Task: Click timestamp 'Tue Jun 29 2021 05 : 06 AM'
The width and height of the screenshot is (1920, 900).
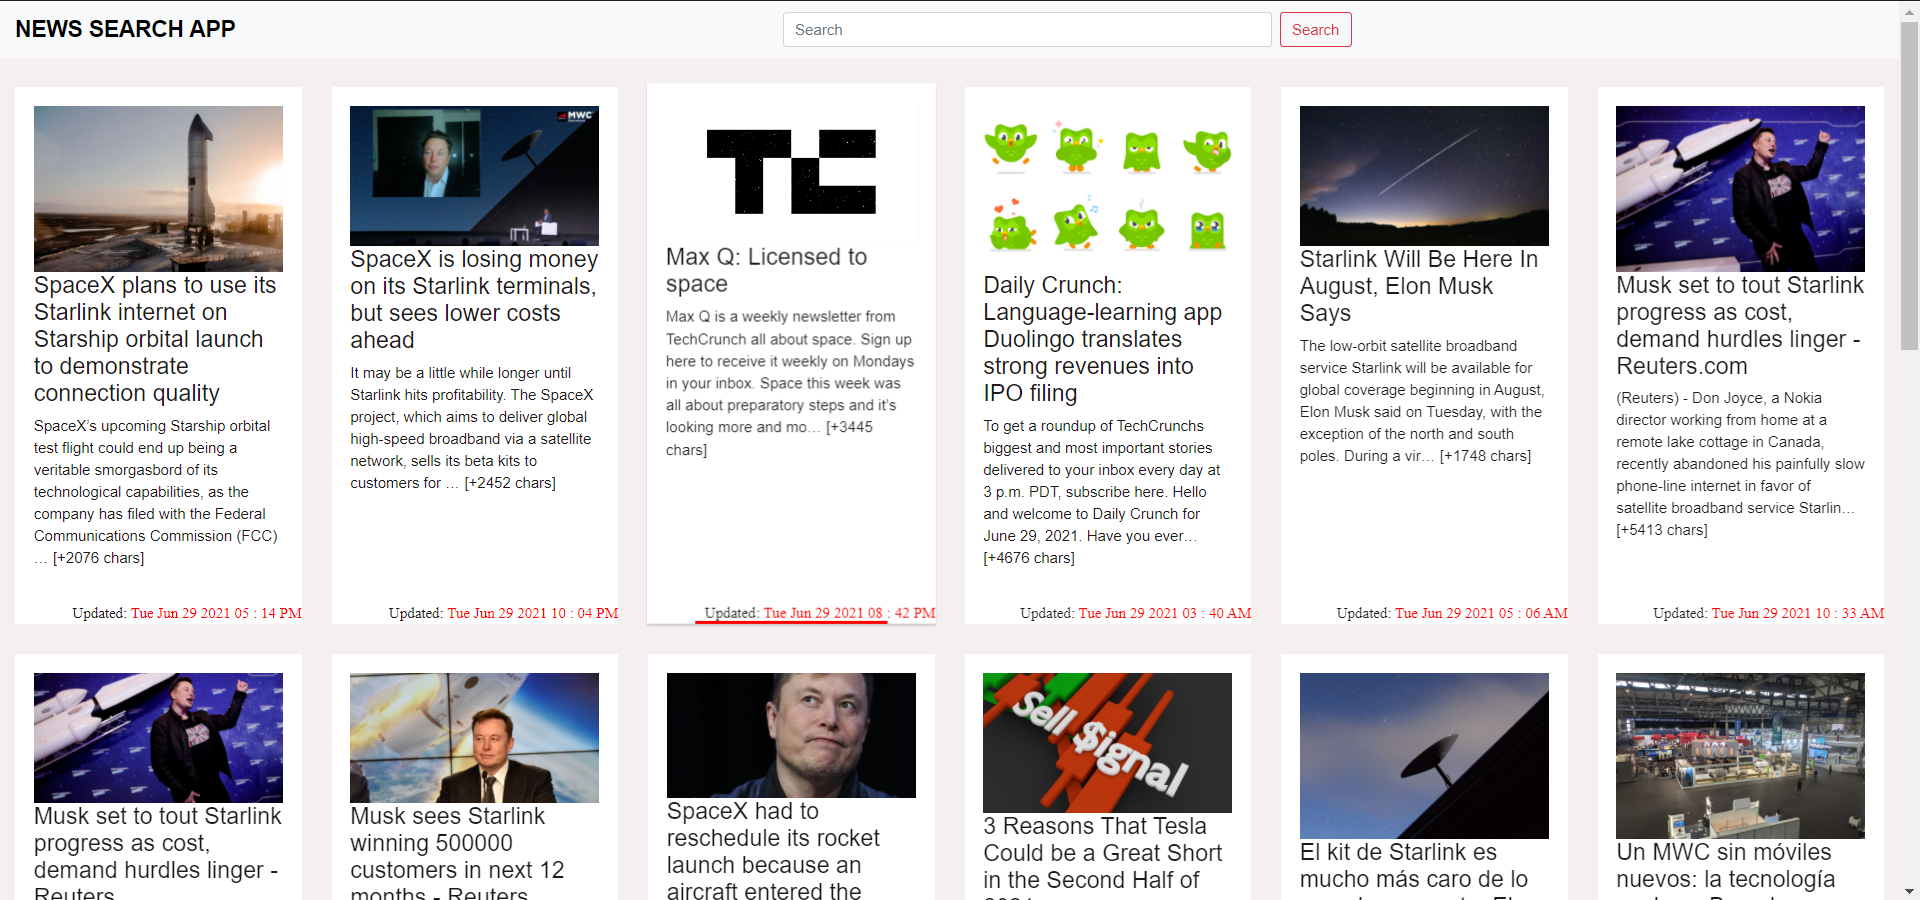Action: (1481, 613)
